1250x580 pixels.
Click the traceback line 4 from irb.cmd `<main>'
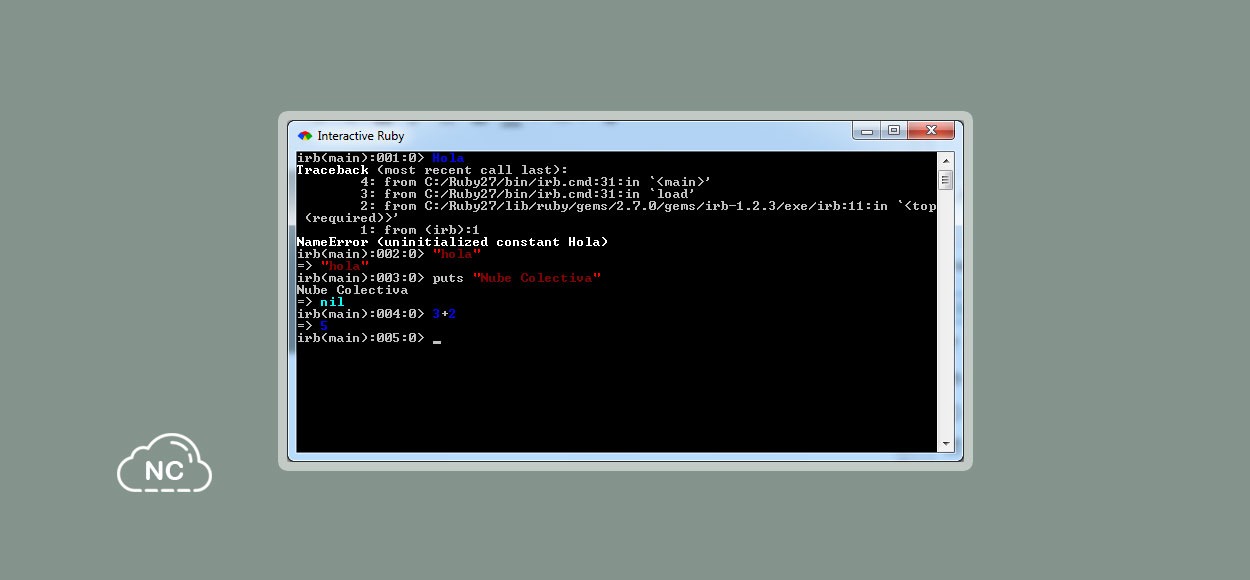pyautogui.click(x=536, y=182)
